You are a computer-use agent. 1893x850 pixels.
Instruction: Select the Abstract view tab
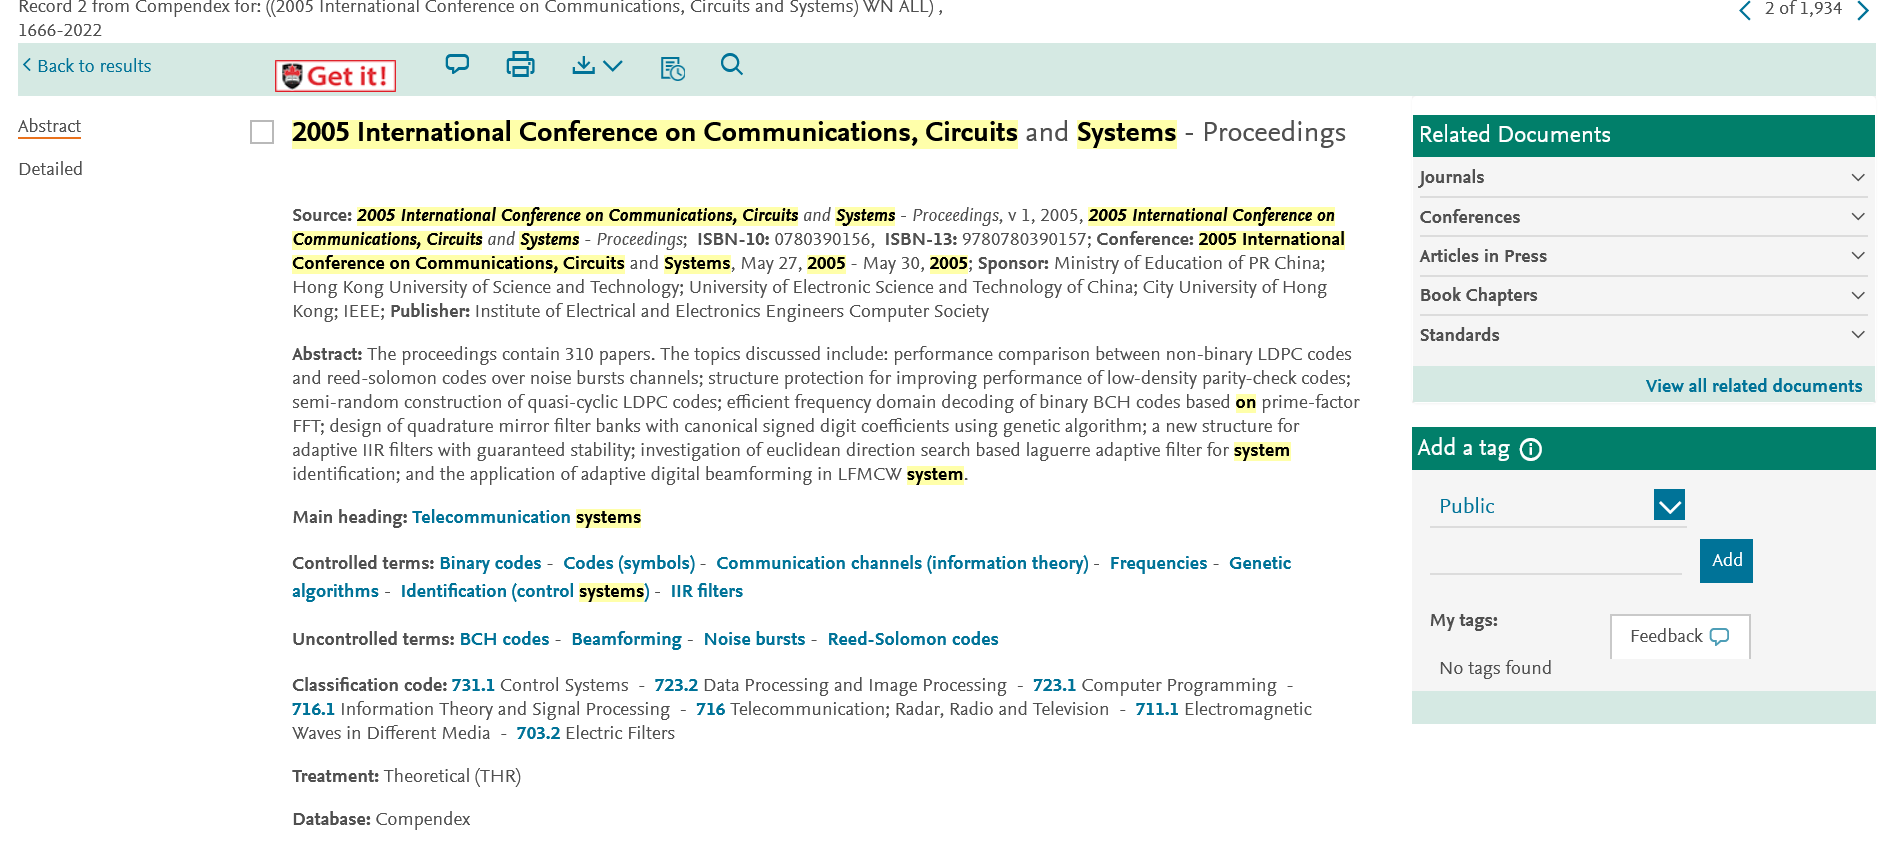(x=49, y=126)
